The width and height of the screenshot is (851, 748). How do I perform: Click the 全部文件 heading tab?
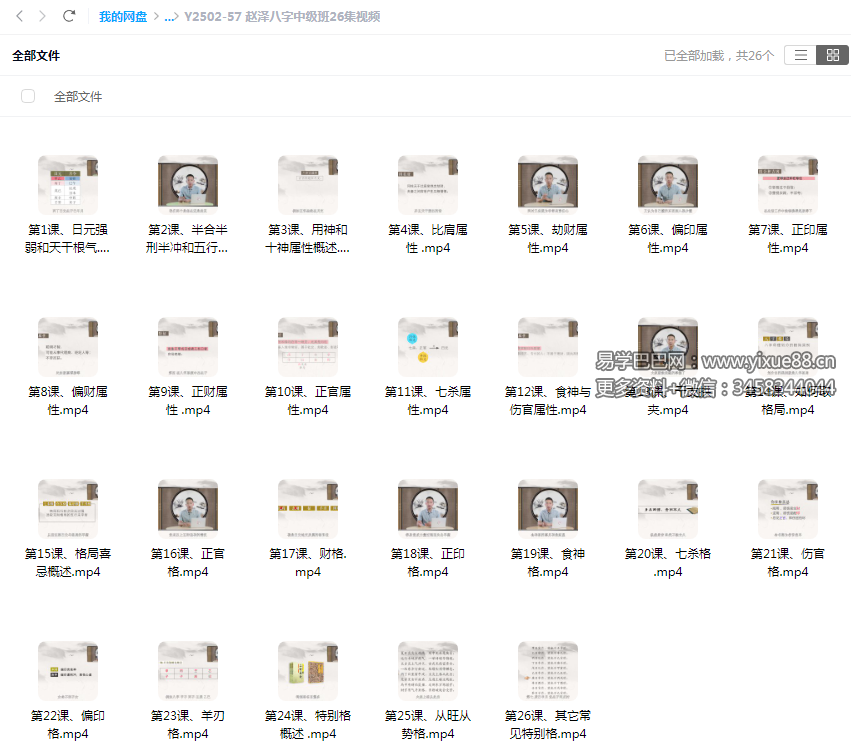[36, 56]
